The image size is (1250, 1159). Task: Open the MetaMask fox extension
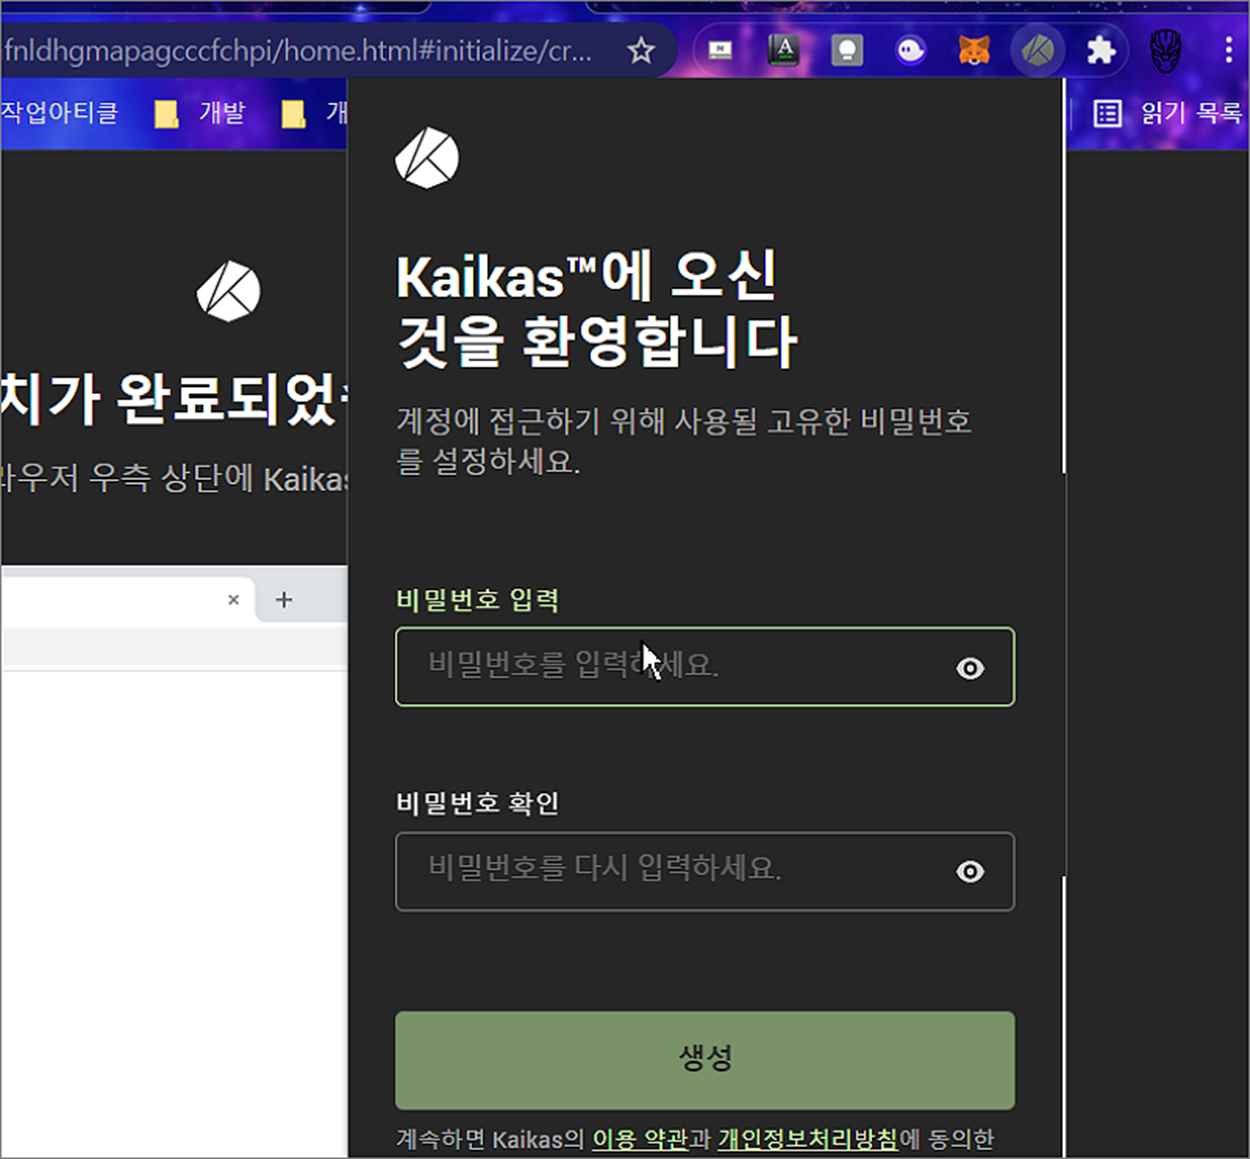[x=973, y=50]
